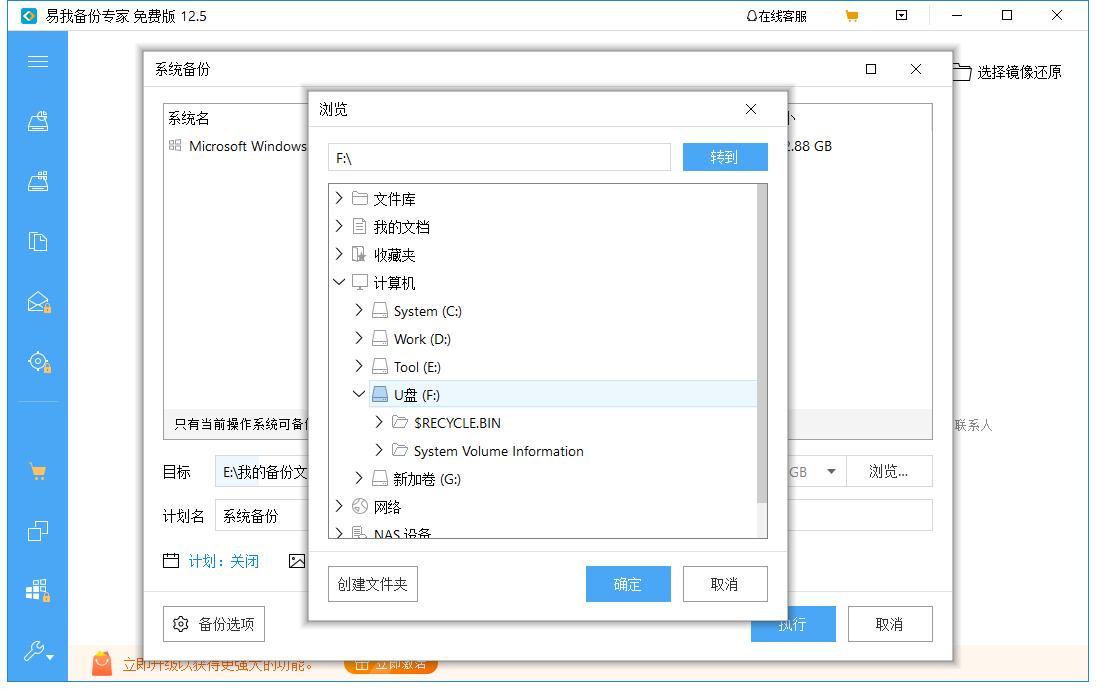Open the File Backup sidebar icon

pos(37,241)
